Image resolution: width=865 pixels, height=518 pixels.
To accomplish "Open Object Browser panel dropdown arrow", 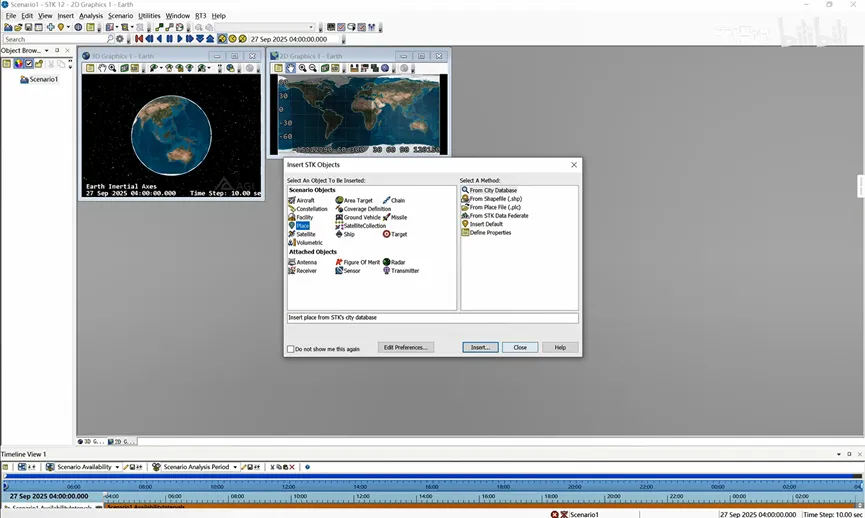I will pyautogui.click(x=46, y=50).
